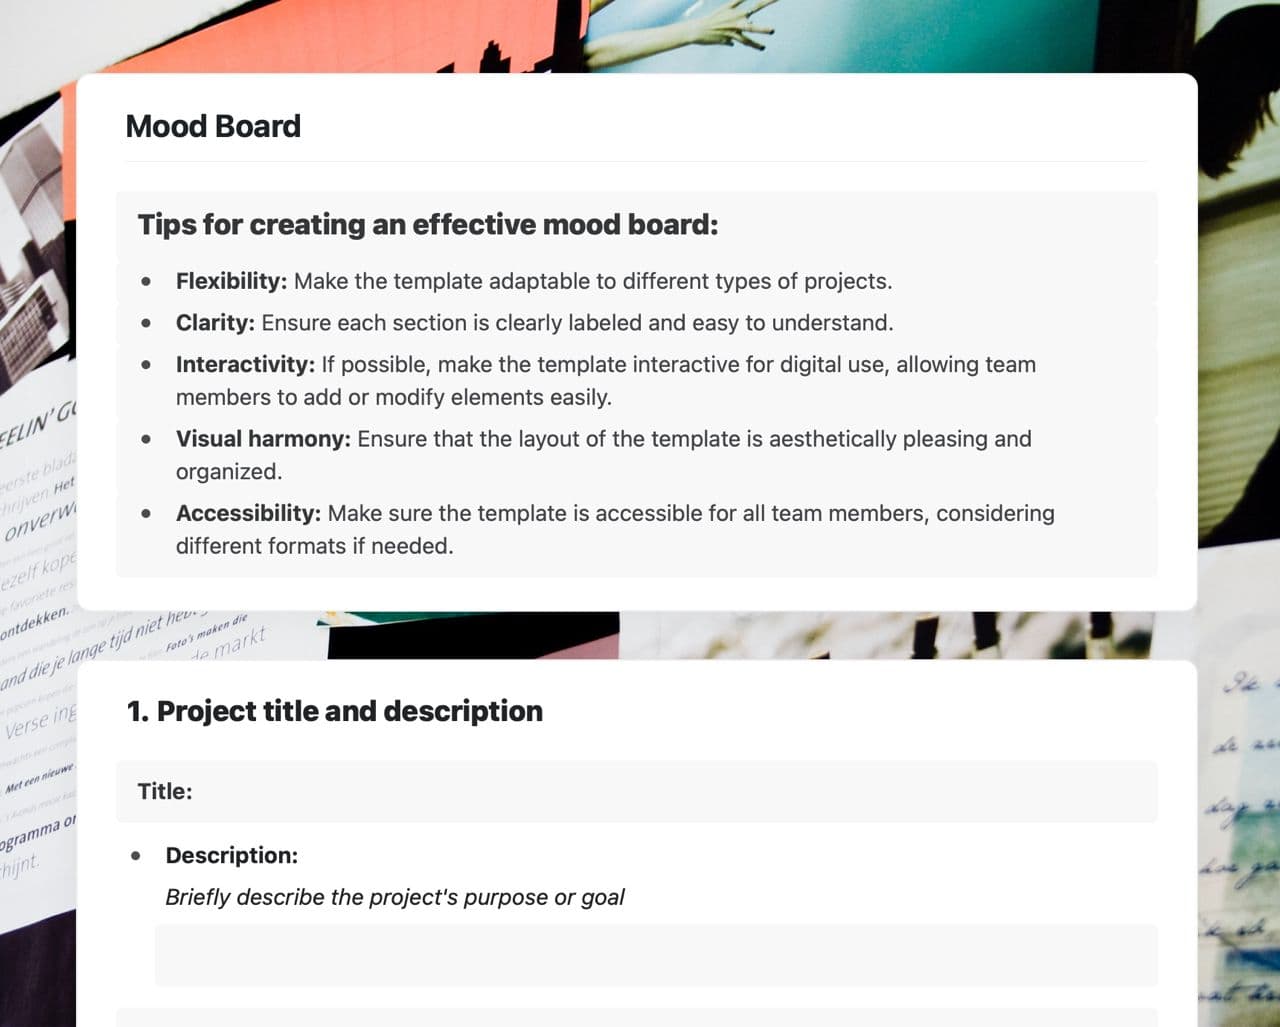Click the Flexibility tip text

pos(534,281)
